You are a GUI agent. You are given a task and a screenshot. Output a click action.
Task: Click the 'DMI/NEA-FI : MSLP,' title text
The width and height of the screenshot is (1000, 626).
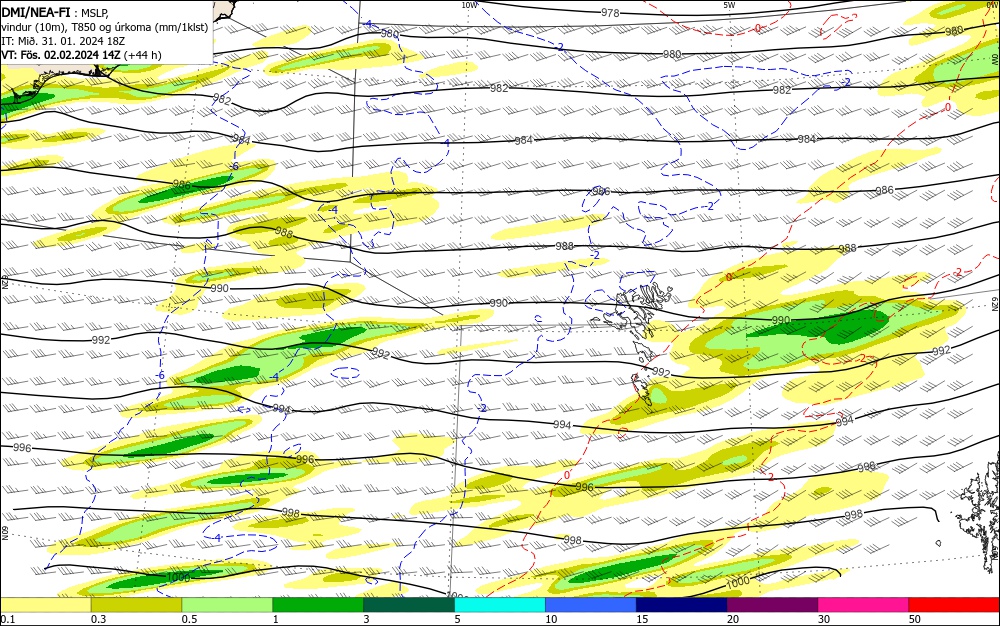click(x=55, y=13)
